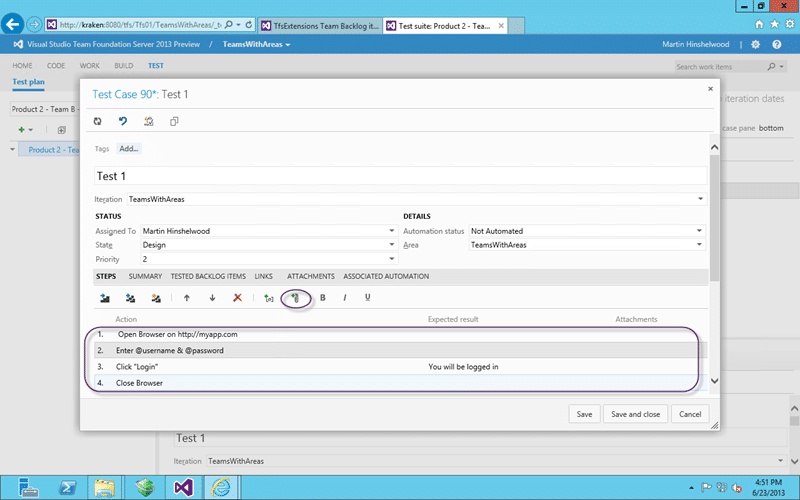Click the Add attachment paperclip icon
The height and width of the screenshot is (500, 800).
click(x=295, y=298)
